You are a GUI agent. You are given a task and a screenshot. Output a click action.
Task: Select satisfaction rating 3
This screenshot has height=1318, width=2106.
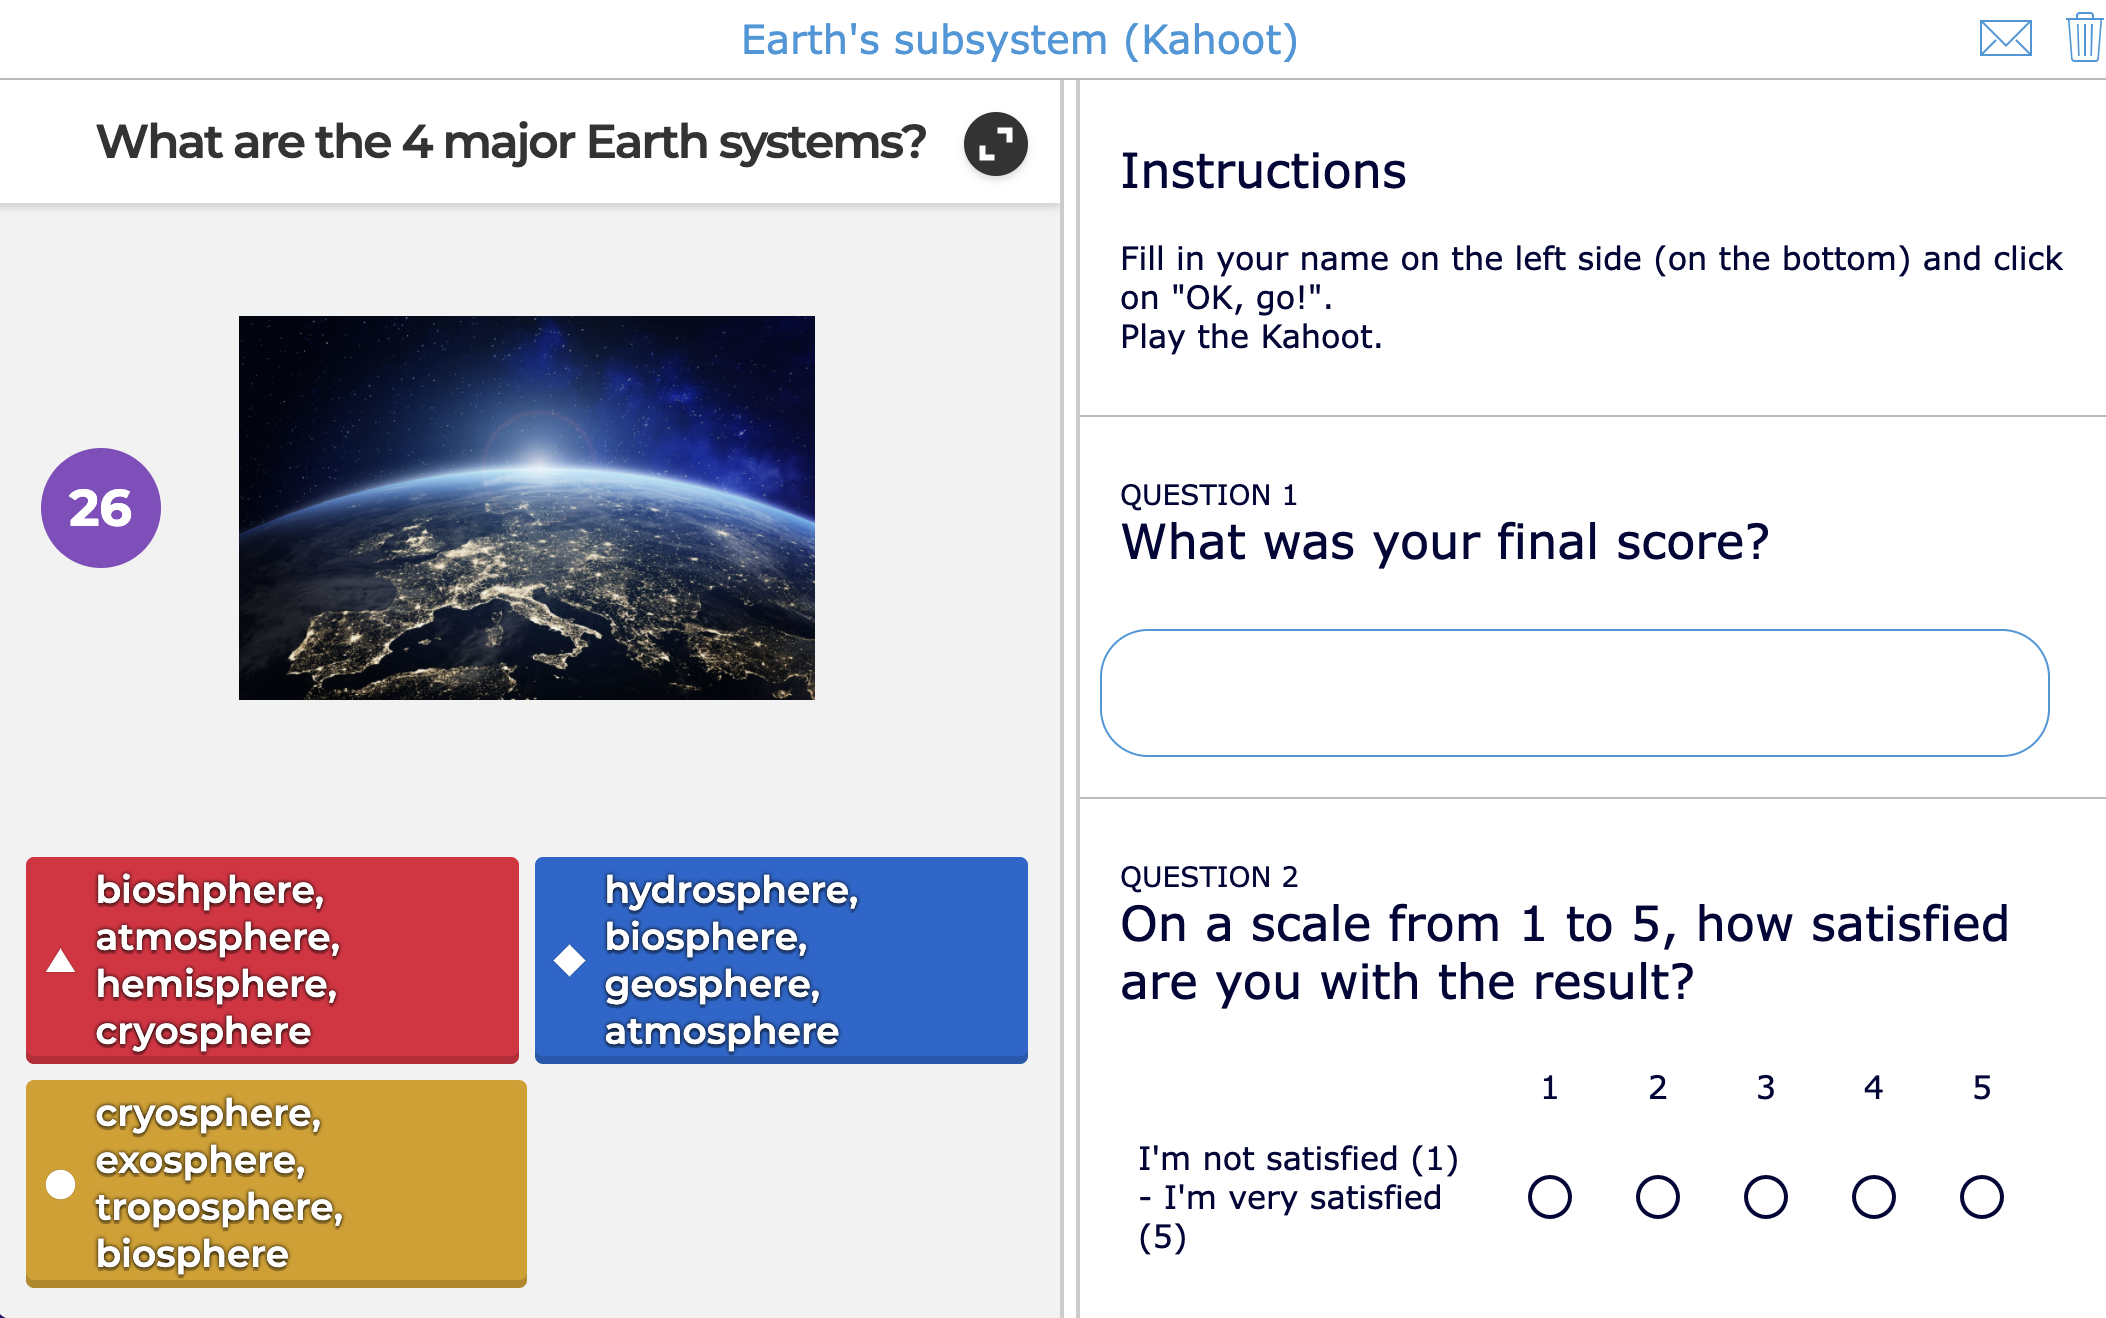click(1765, 1196)
